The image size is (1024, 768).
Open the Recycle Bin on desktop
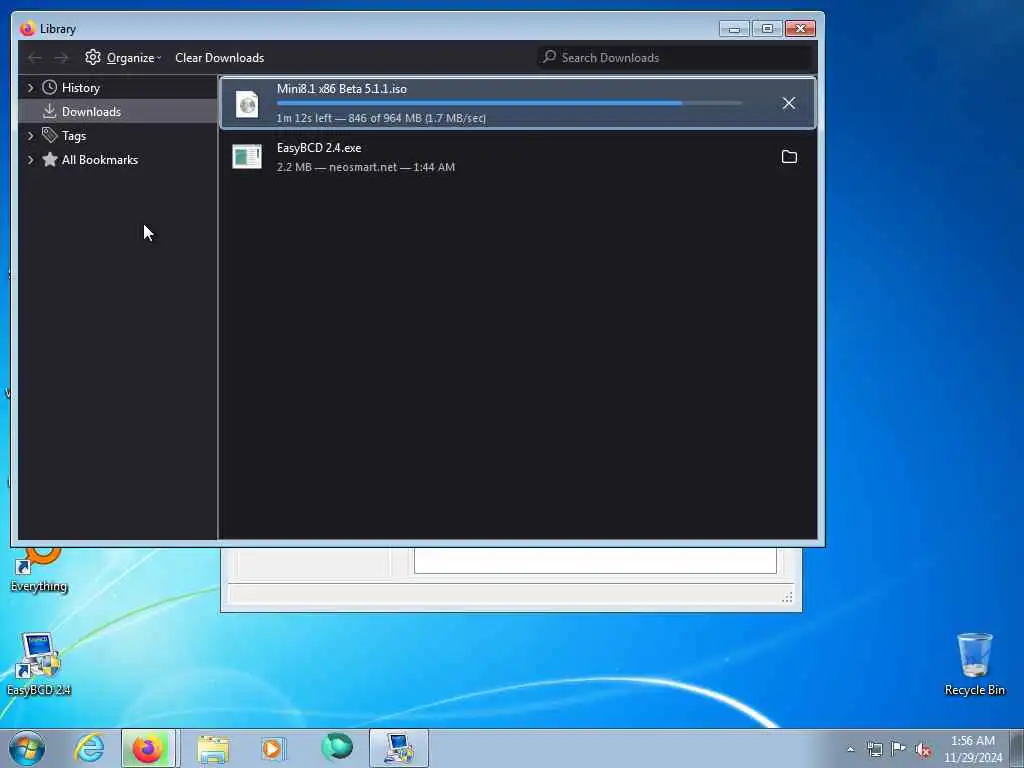pyautogui.click(x=974, y=664)
